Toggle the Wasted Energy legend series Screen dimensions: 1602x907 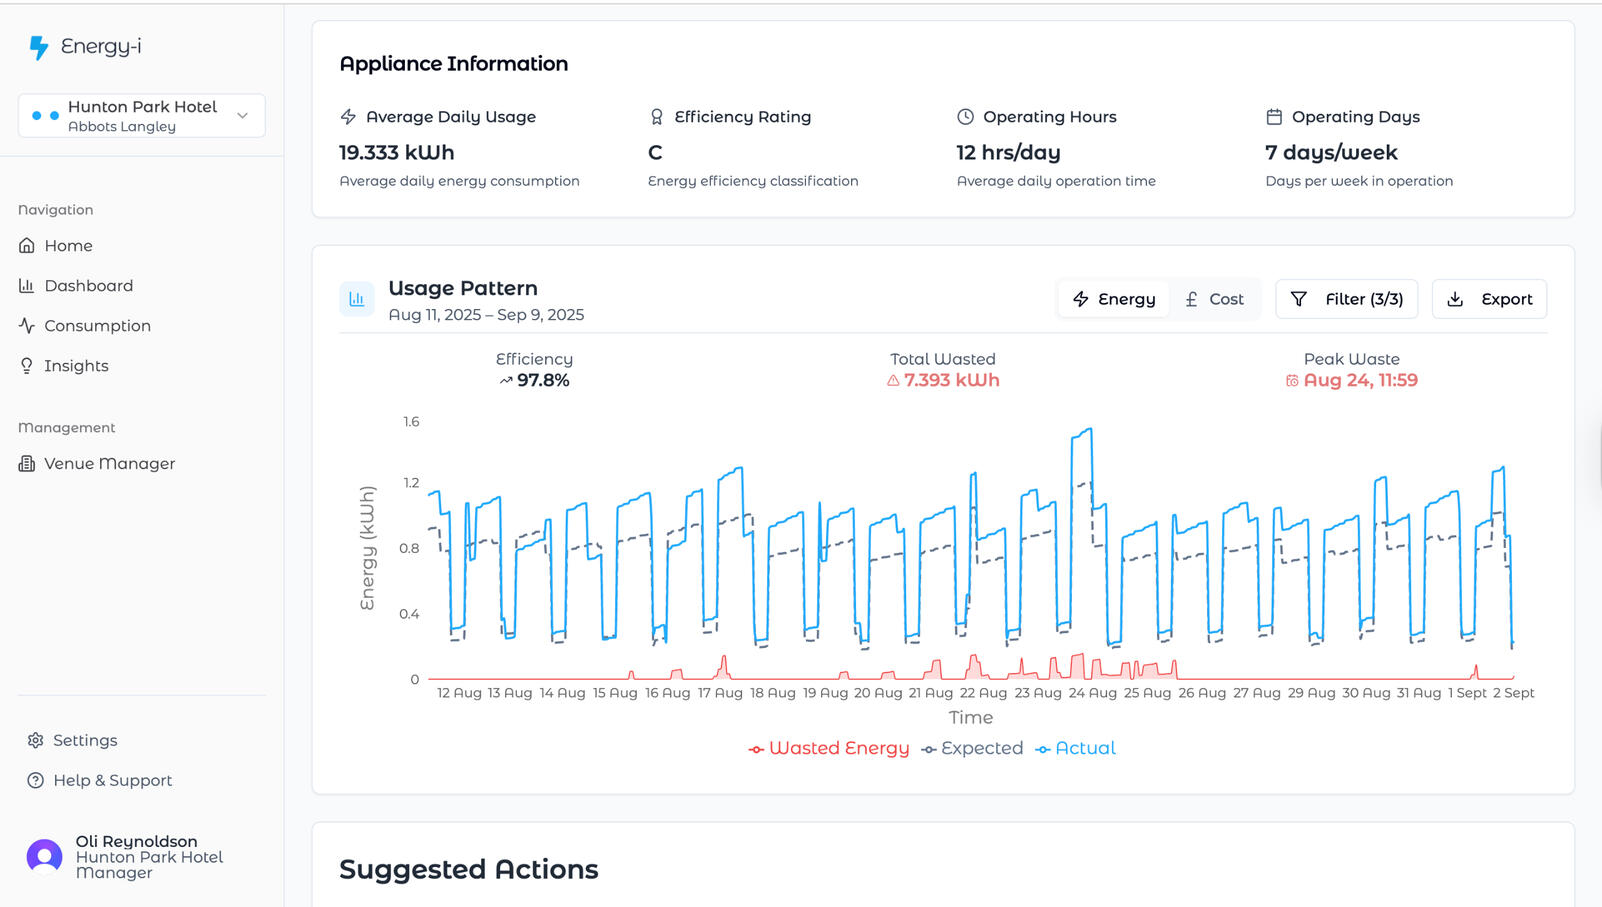pyautogui.click(x=829, y=749)
